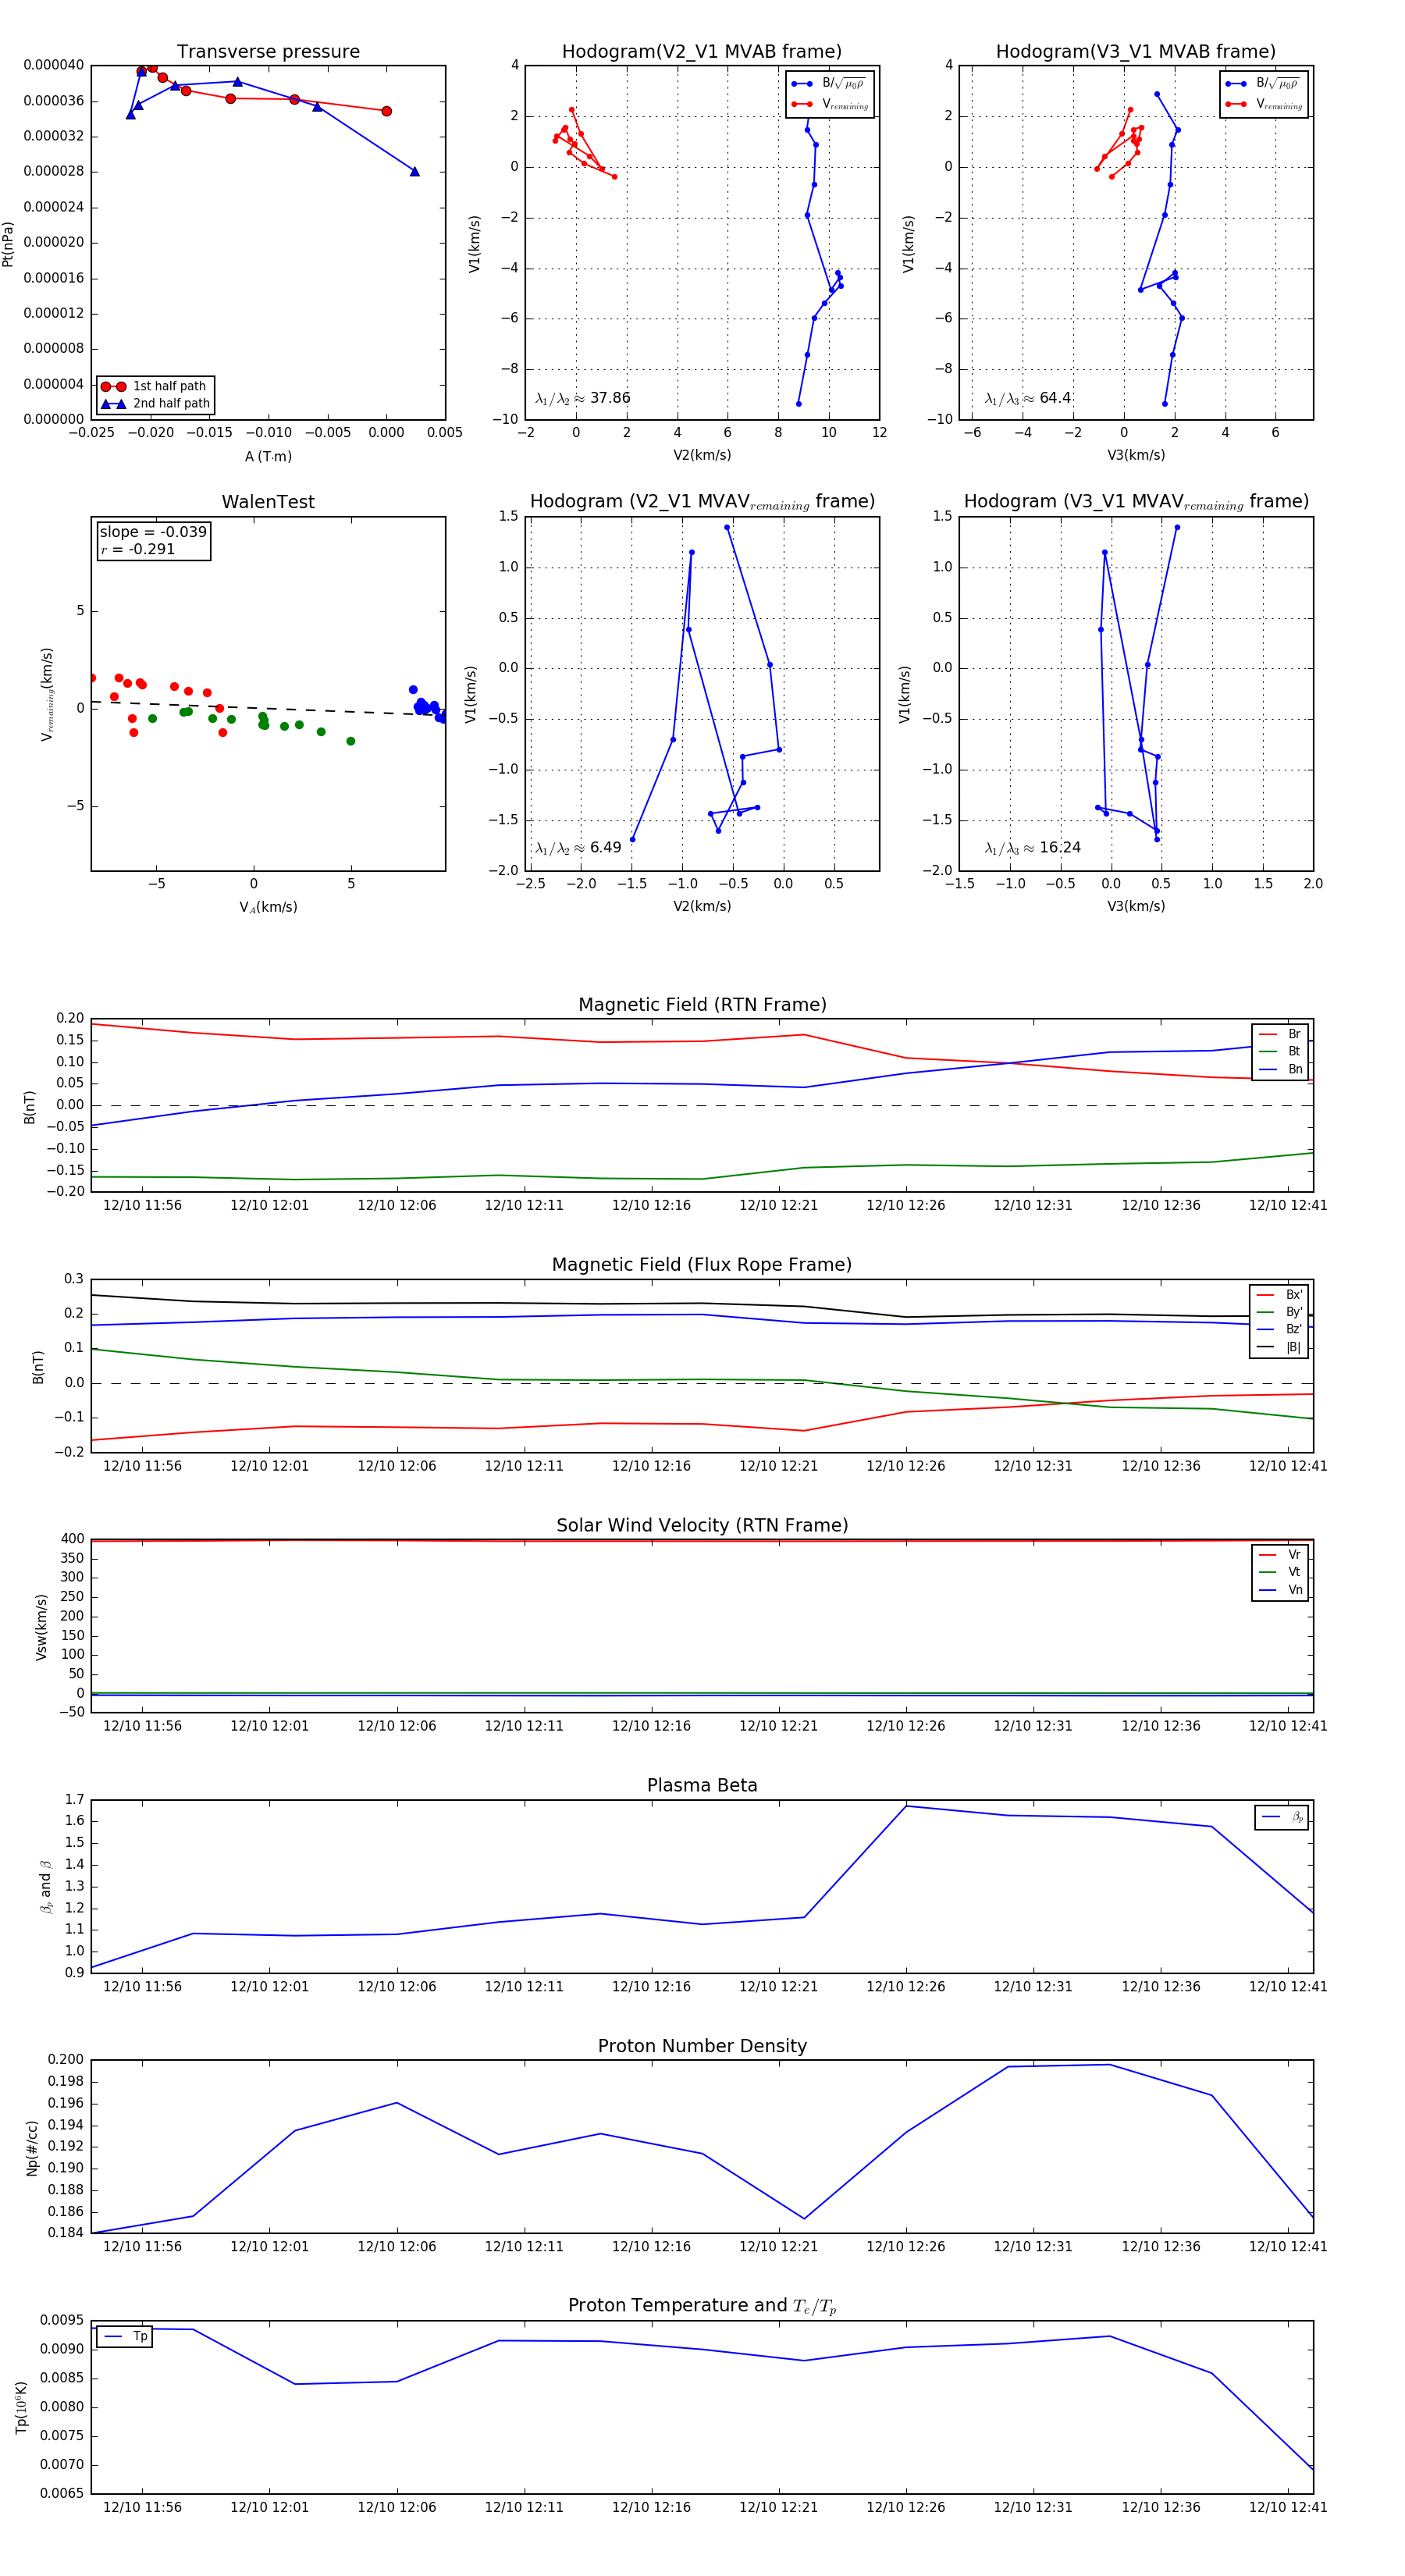This screenshot has width=1405, height=2576.
Task: Click the Vremaining legend entry in V3_V1 MVAB hodogram
Action: [1264, 104]
